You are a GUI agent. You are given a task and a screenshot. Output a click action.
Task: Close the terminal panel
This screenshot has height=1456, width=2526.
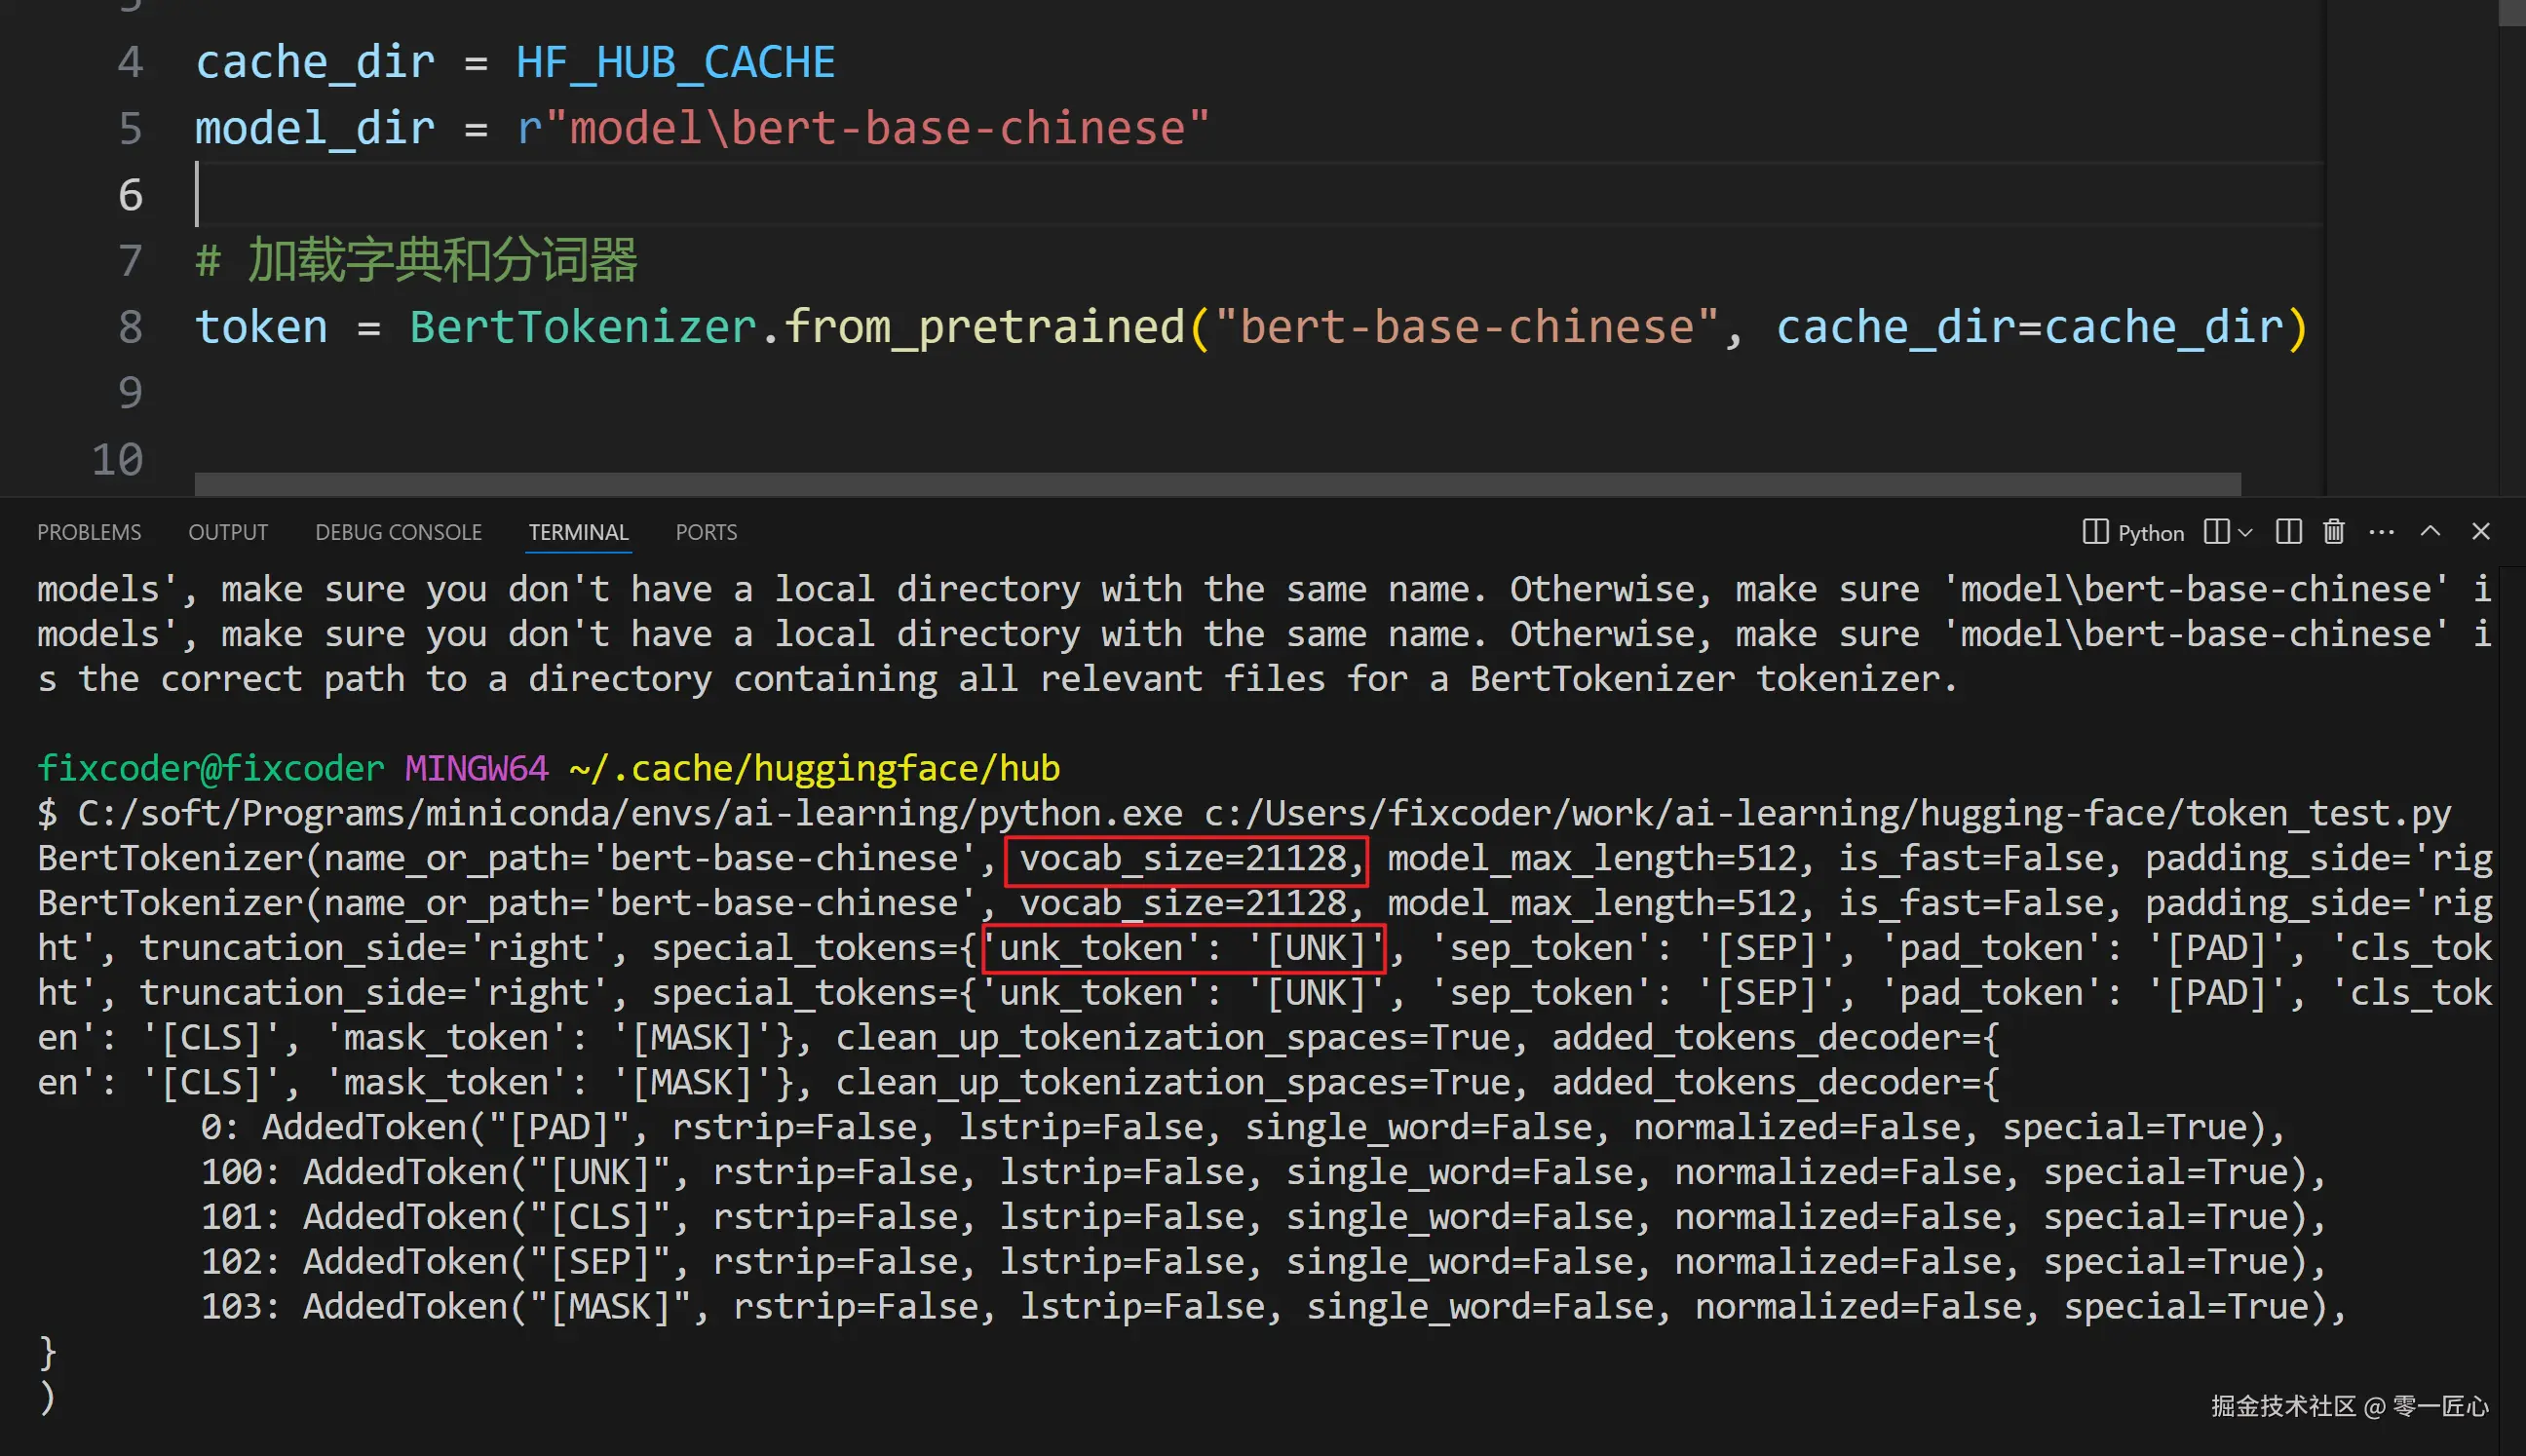pos(2480,531)
